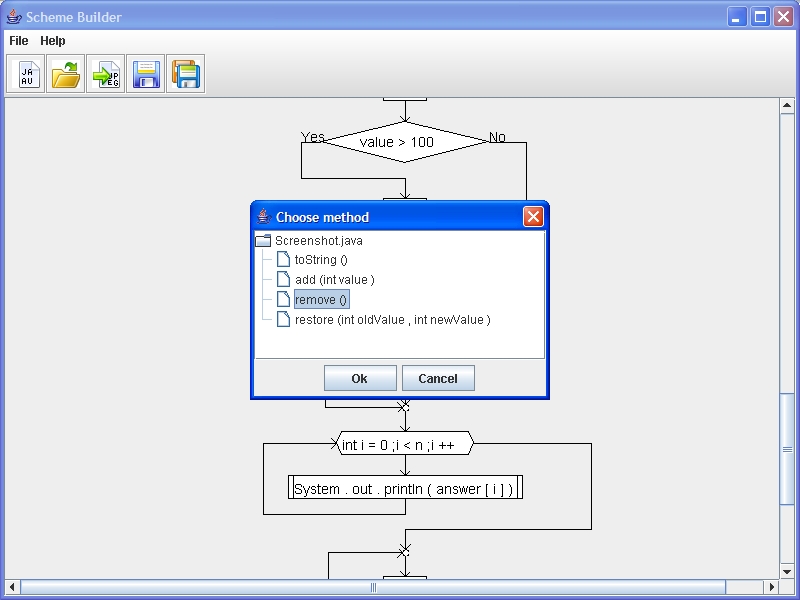Close the Scheme Builder window
800x600 pixels.
point(783,17)
